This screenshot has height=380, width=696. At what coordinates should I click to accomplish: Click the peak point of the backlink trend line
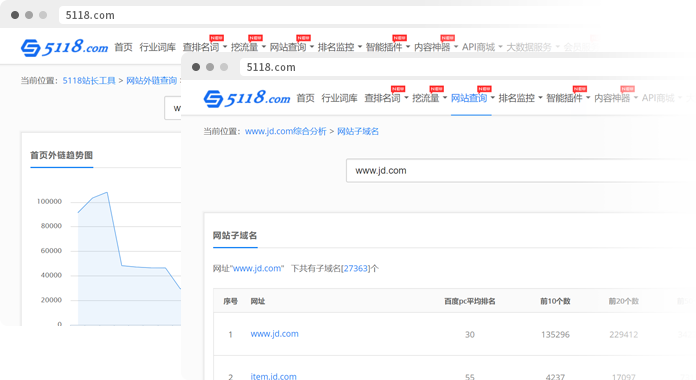tap(107, 193)
